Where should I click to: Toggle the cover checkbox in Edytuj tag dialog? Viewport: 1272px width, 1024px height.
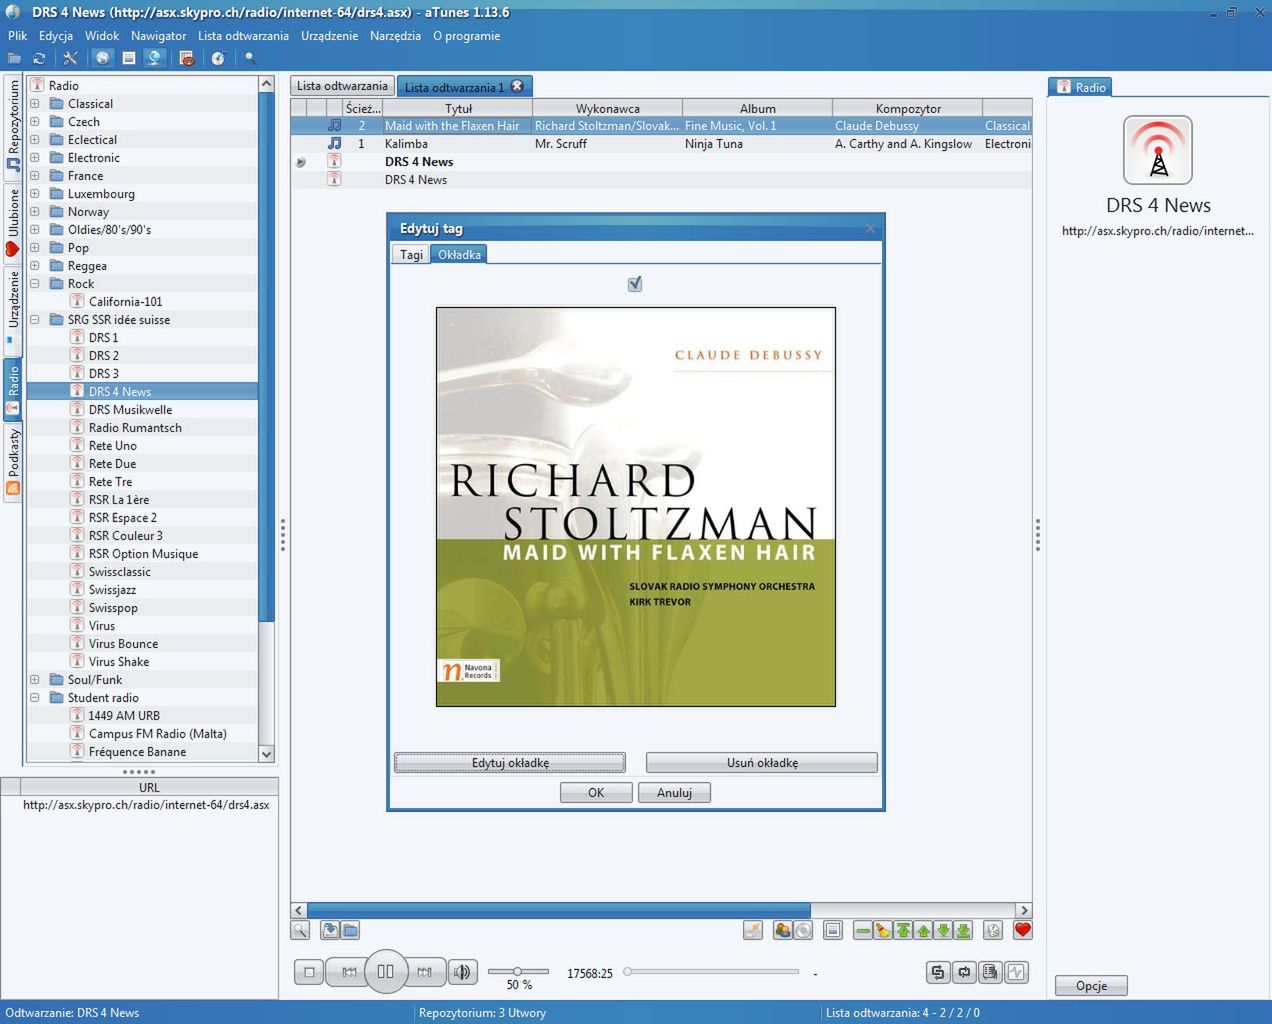[635, 285]
